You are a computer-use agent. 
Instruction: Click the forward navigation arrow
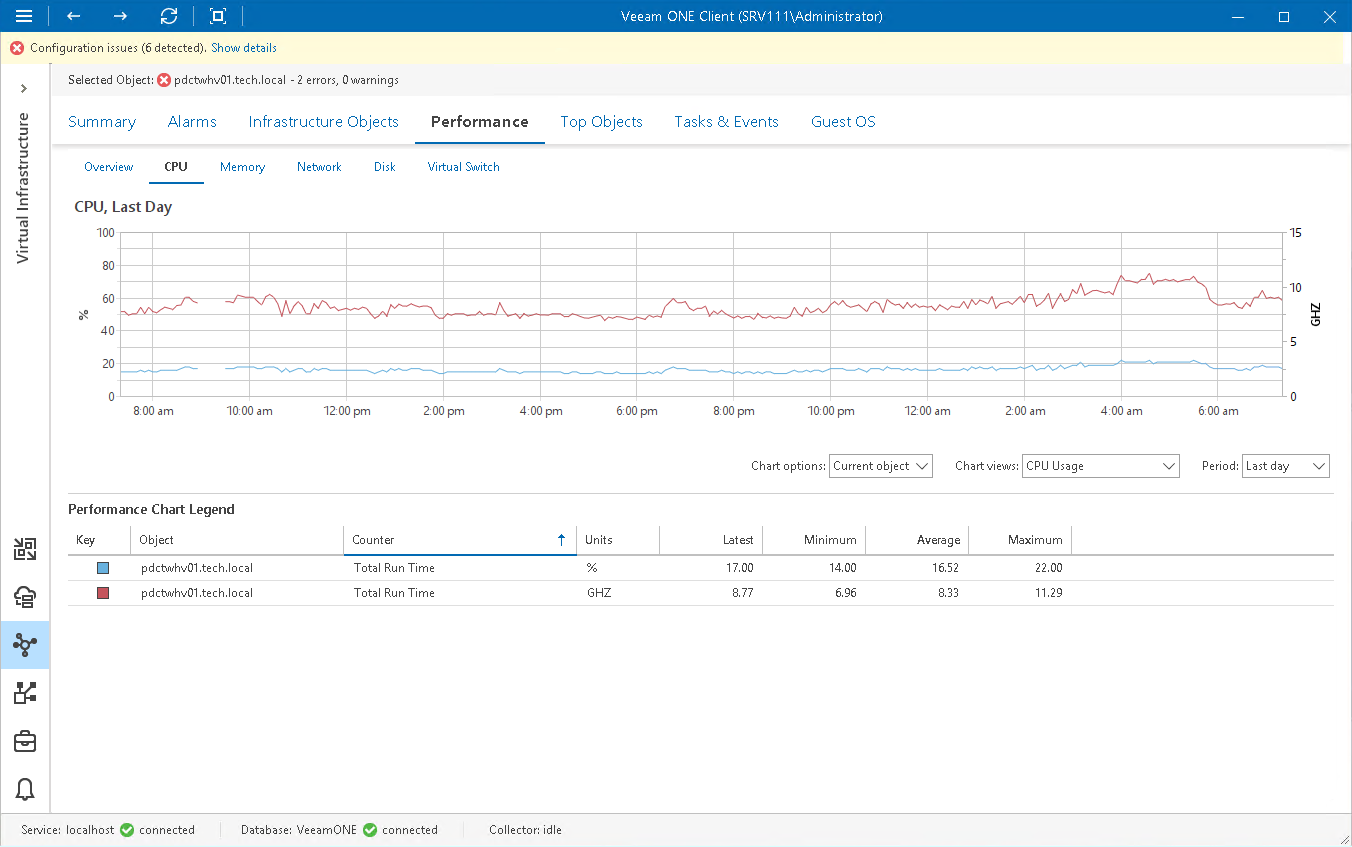click(x=120, y=16)
